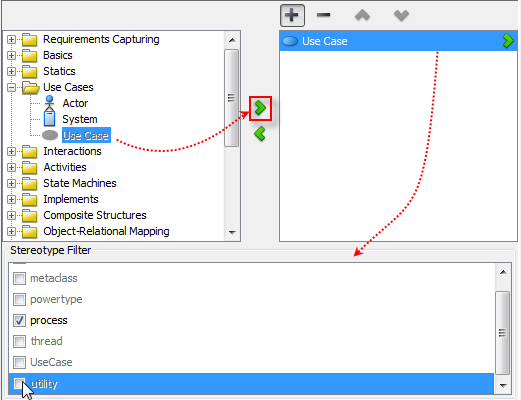Click green chevron on Use Case row
Image resolution: width=521 pixels, height=400 pixels.
508,41
